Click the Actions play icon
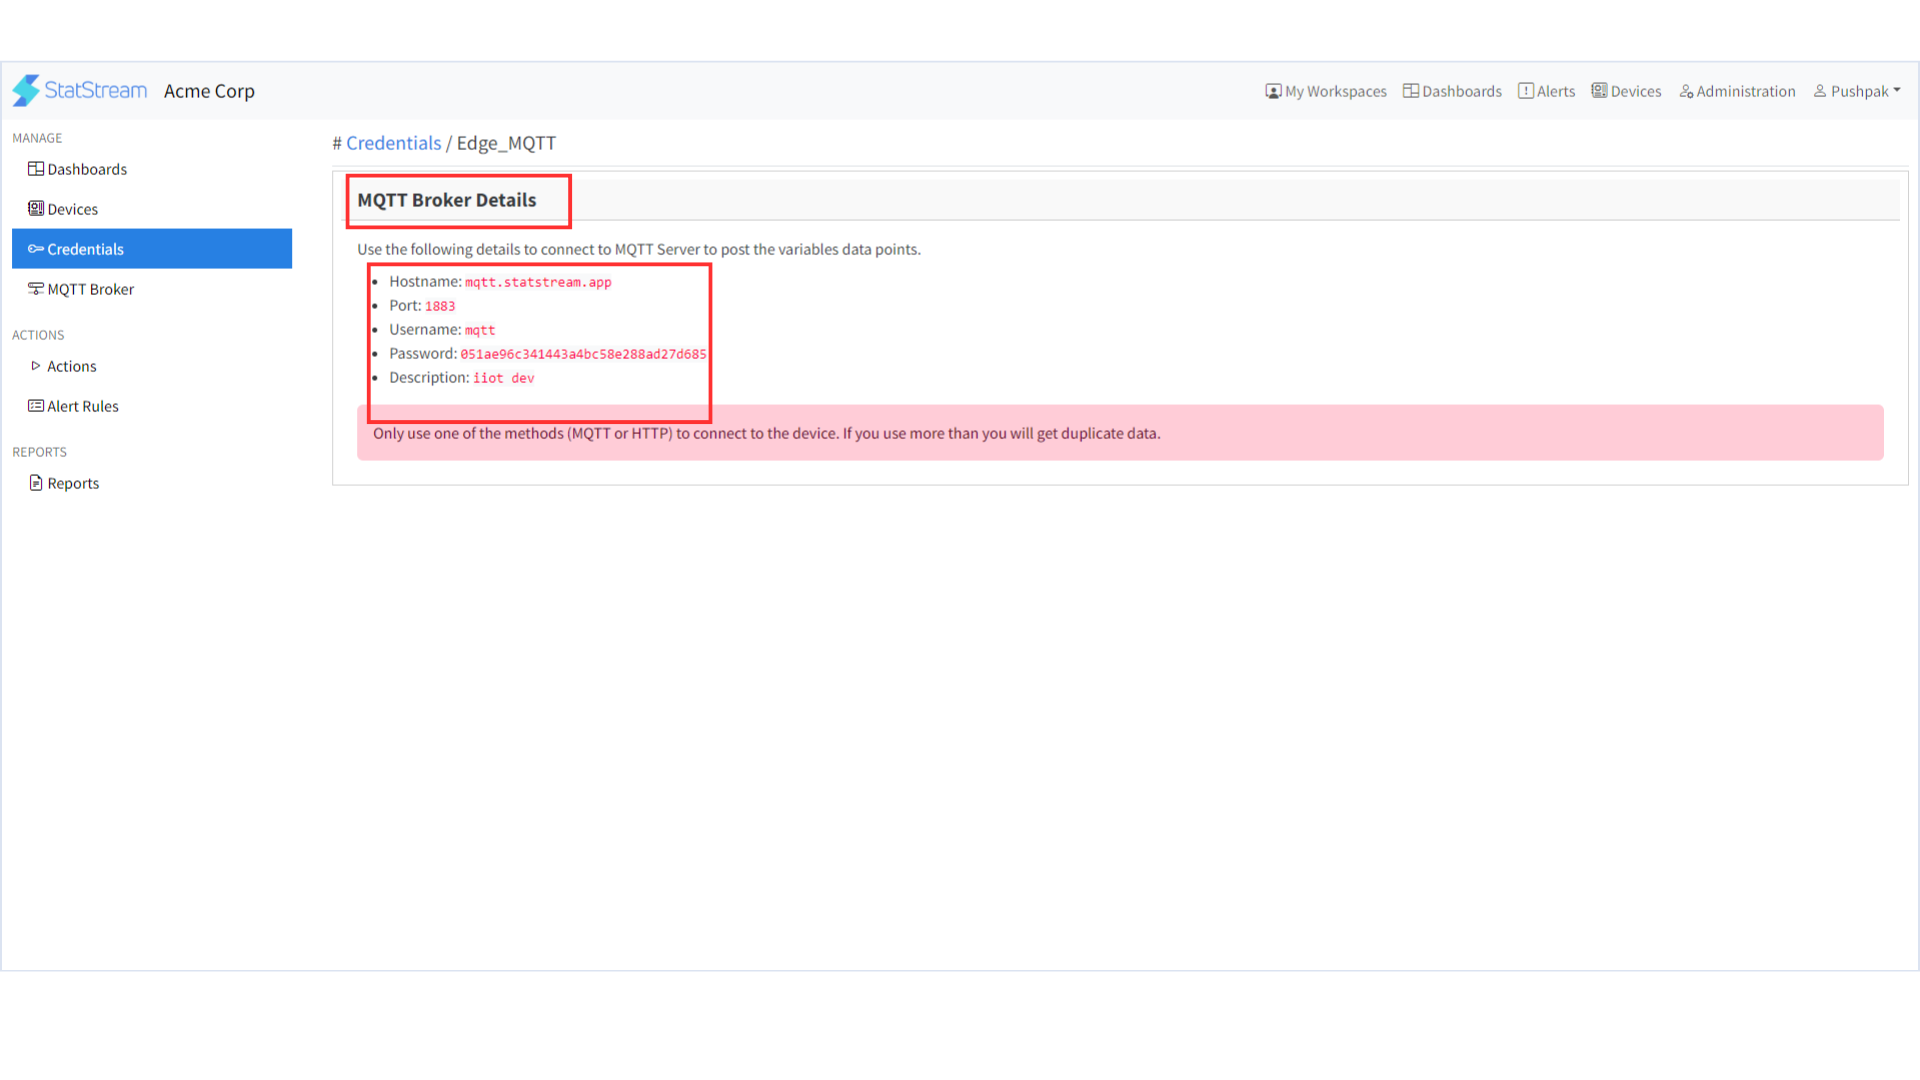This screenshot has height=1080, width=1920. (x=38, y=366)
